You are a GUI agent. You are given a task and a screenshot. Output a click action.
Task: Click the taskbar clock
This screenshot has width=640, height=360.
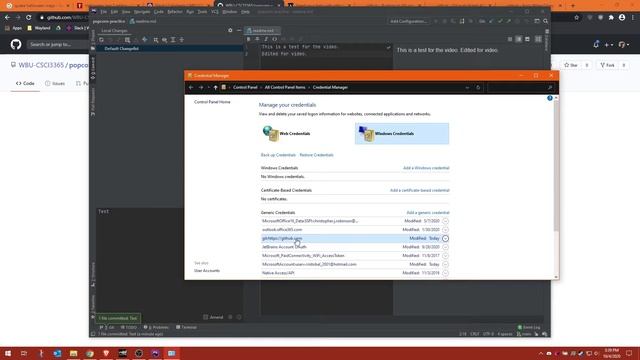[x=611, y=353]
